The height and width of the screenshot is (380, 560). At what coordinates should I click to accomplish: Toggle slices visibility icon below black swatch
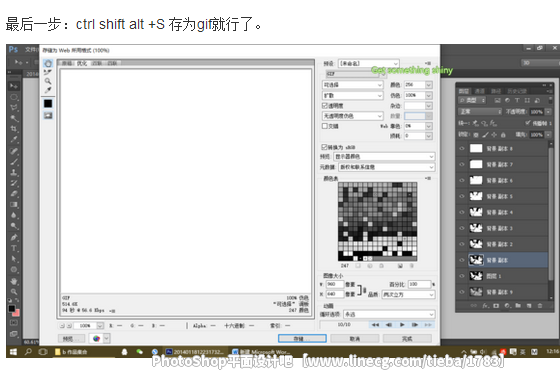(x=48, y=115)
